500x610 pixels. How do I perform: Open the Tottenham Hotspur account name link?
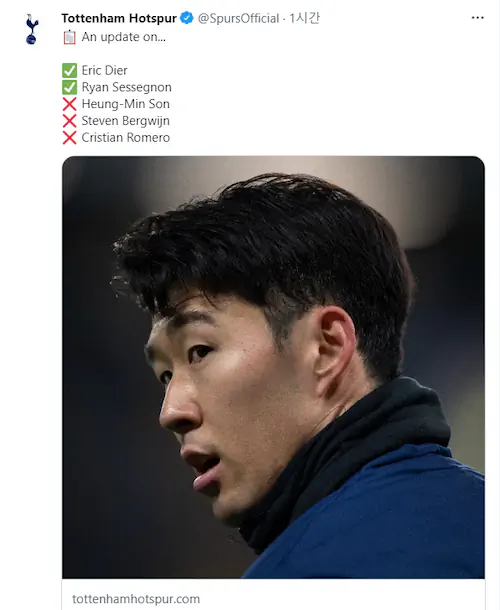pyautogui.click(x=119, y=18)
